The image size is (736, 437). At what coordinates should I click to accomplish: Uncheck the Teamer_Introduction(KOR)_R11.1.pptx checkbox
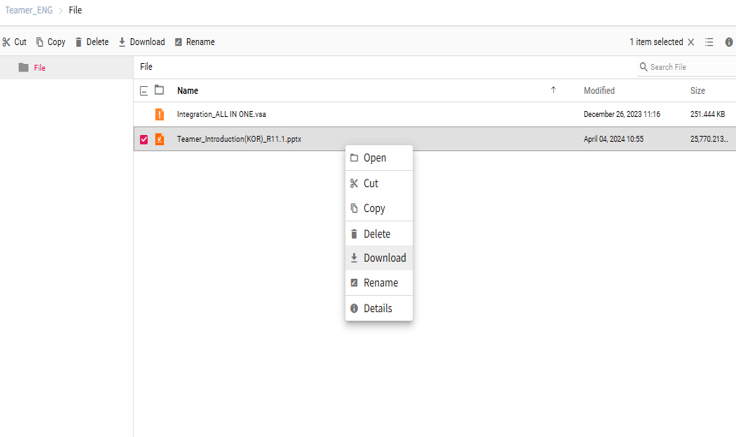[x=144, y=140]
